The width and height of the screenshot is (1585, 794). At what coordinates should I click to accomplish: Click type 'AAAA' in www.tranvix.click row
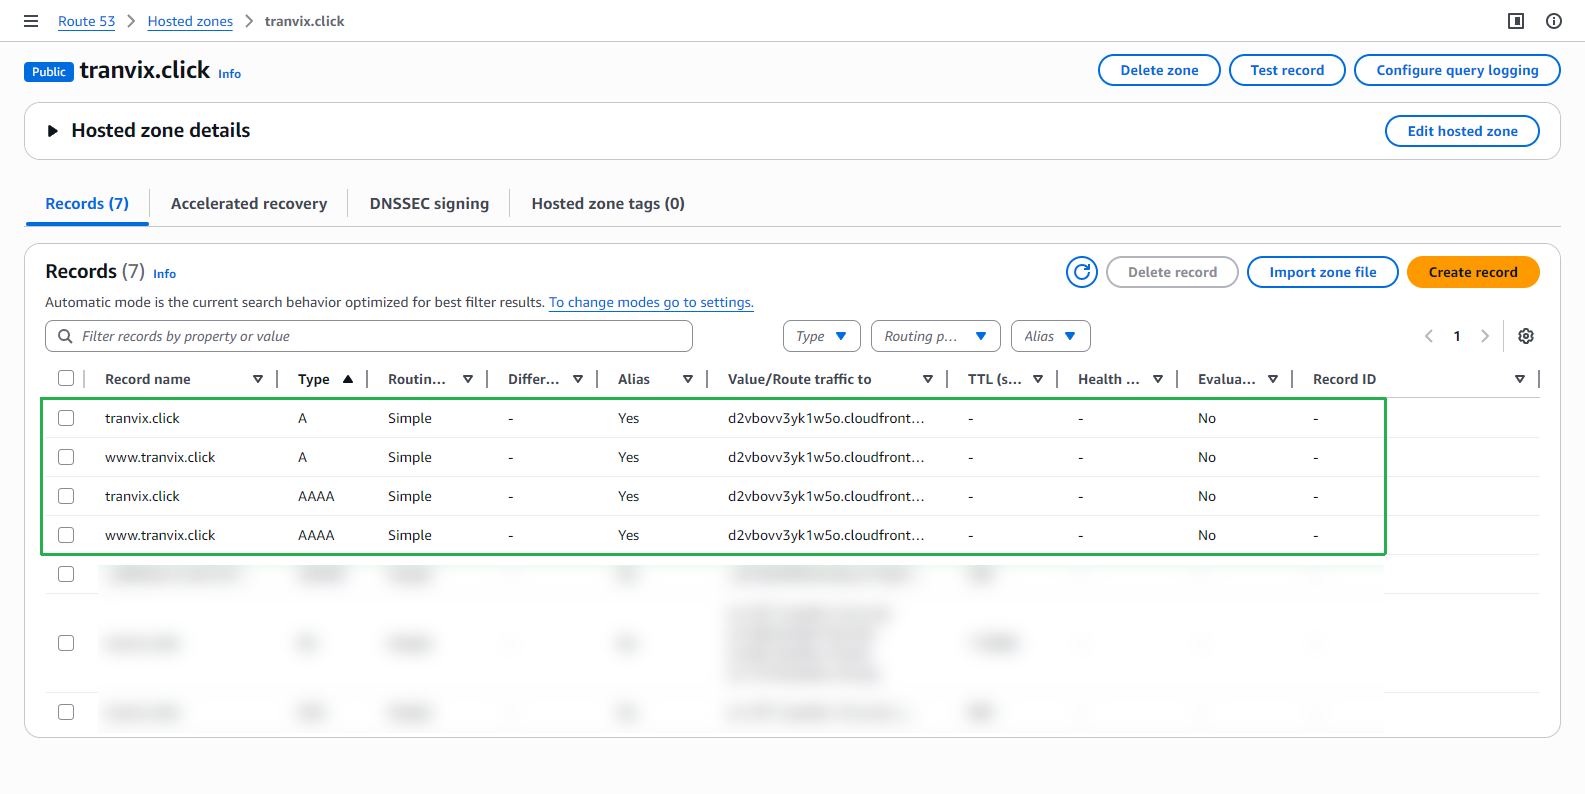pyautogui.click(x=316, y=535)
